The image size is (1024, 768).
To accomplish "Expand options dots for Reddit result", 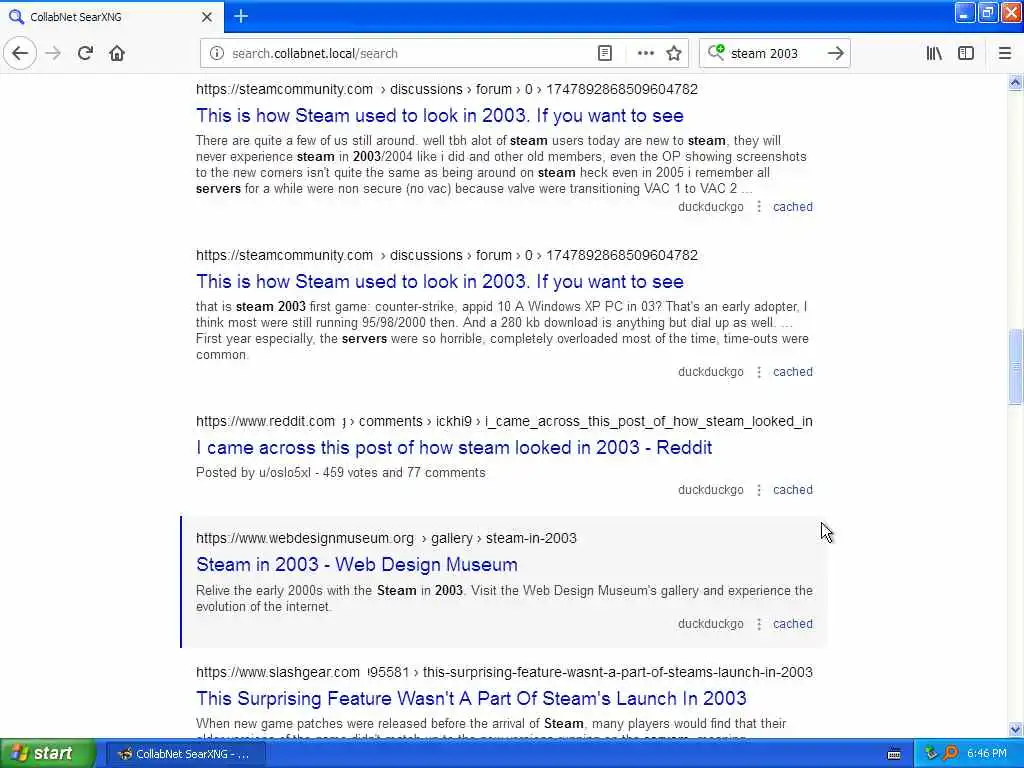I will coord(759,490).
